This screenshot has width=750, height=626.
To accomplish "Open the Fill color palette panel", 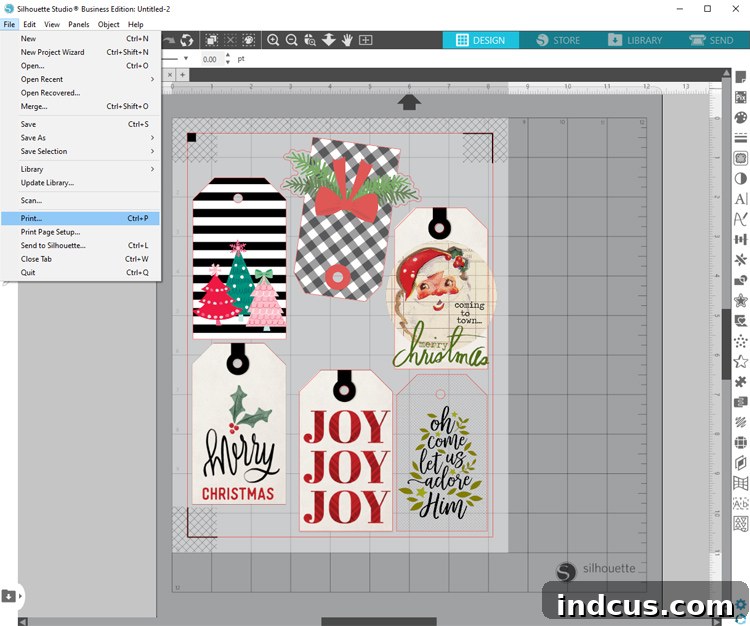I will click(740, 118).
